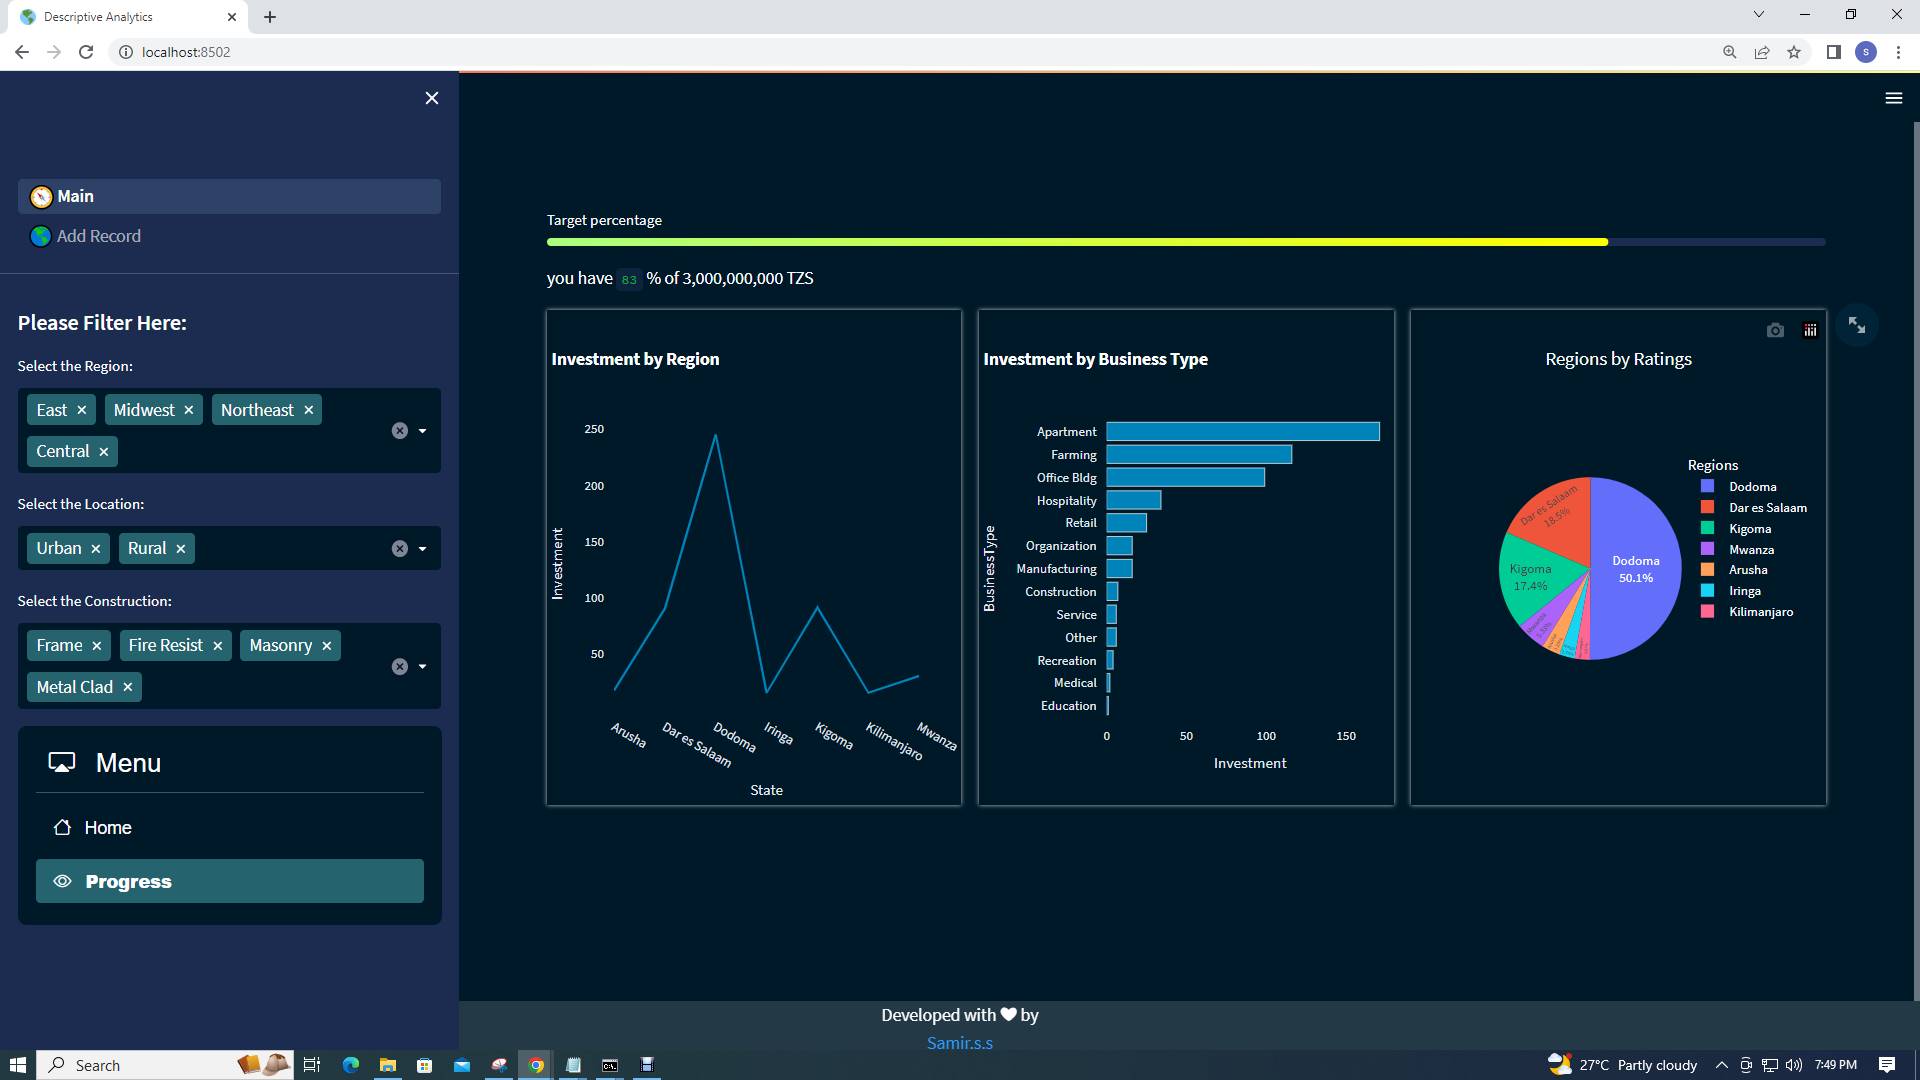Click the Home icon in the Menu panel
This screenshot has height=1080, width=1920.
[x=62, y=827]
